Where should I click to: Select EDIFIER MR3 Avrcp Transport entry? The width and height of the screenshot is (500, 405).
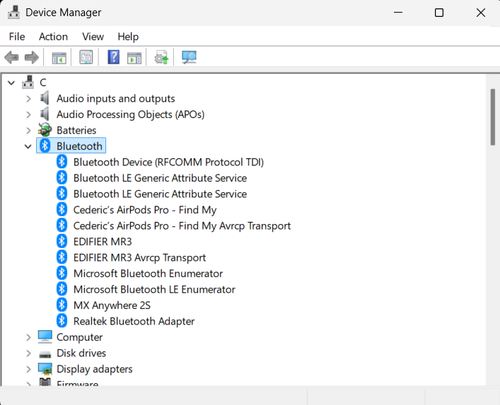(x=139, y=258)
